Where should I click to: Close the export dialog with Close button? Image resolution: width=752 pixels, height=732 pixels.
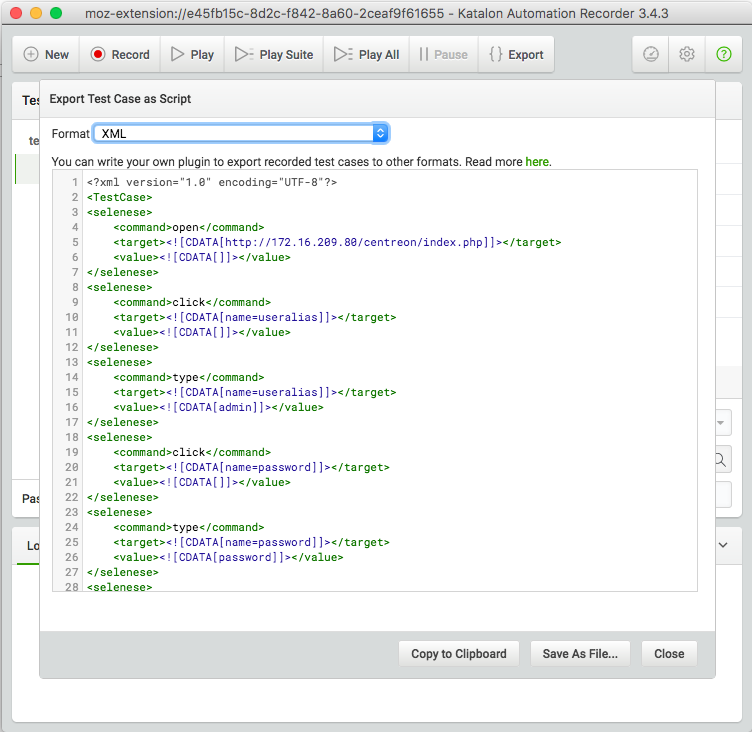pyautogui.click(x=669, y=654)
